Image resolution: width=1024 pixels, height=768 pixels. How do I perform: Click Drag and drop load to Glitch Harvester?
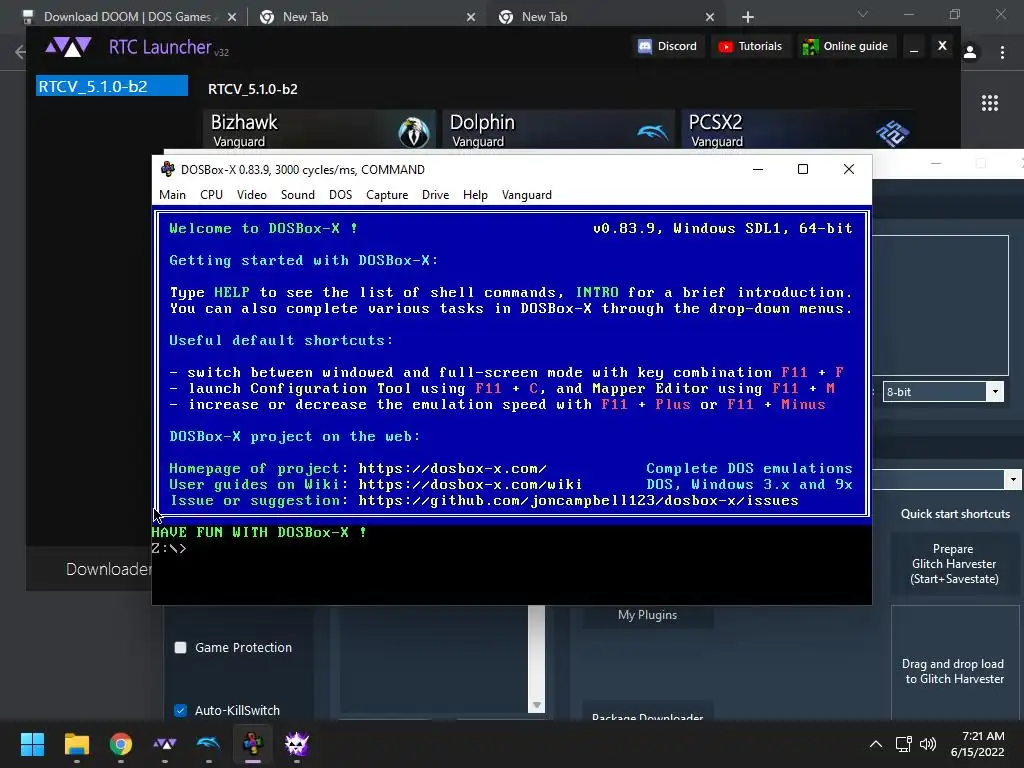click(954, 671)
